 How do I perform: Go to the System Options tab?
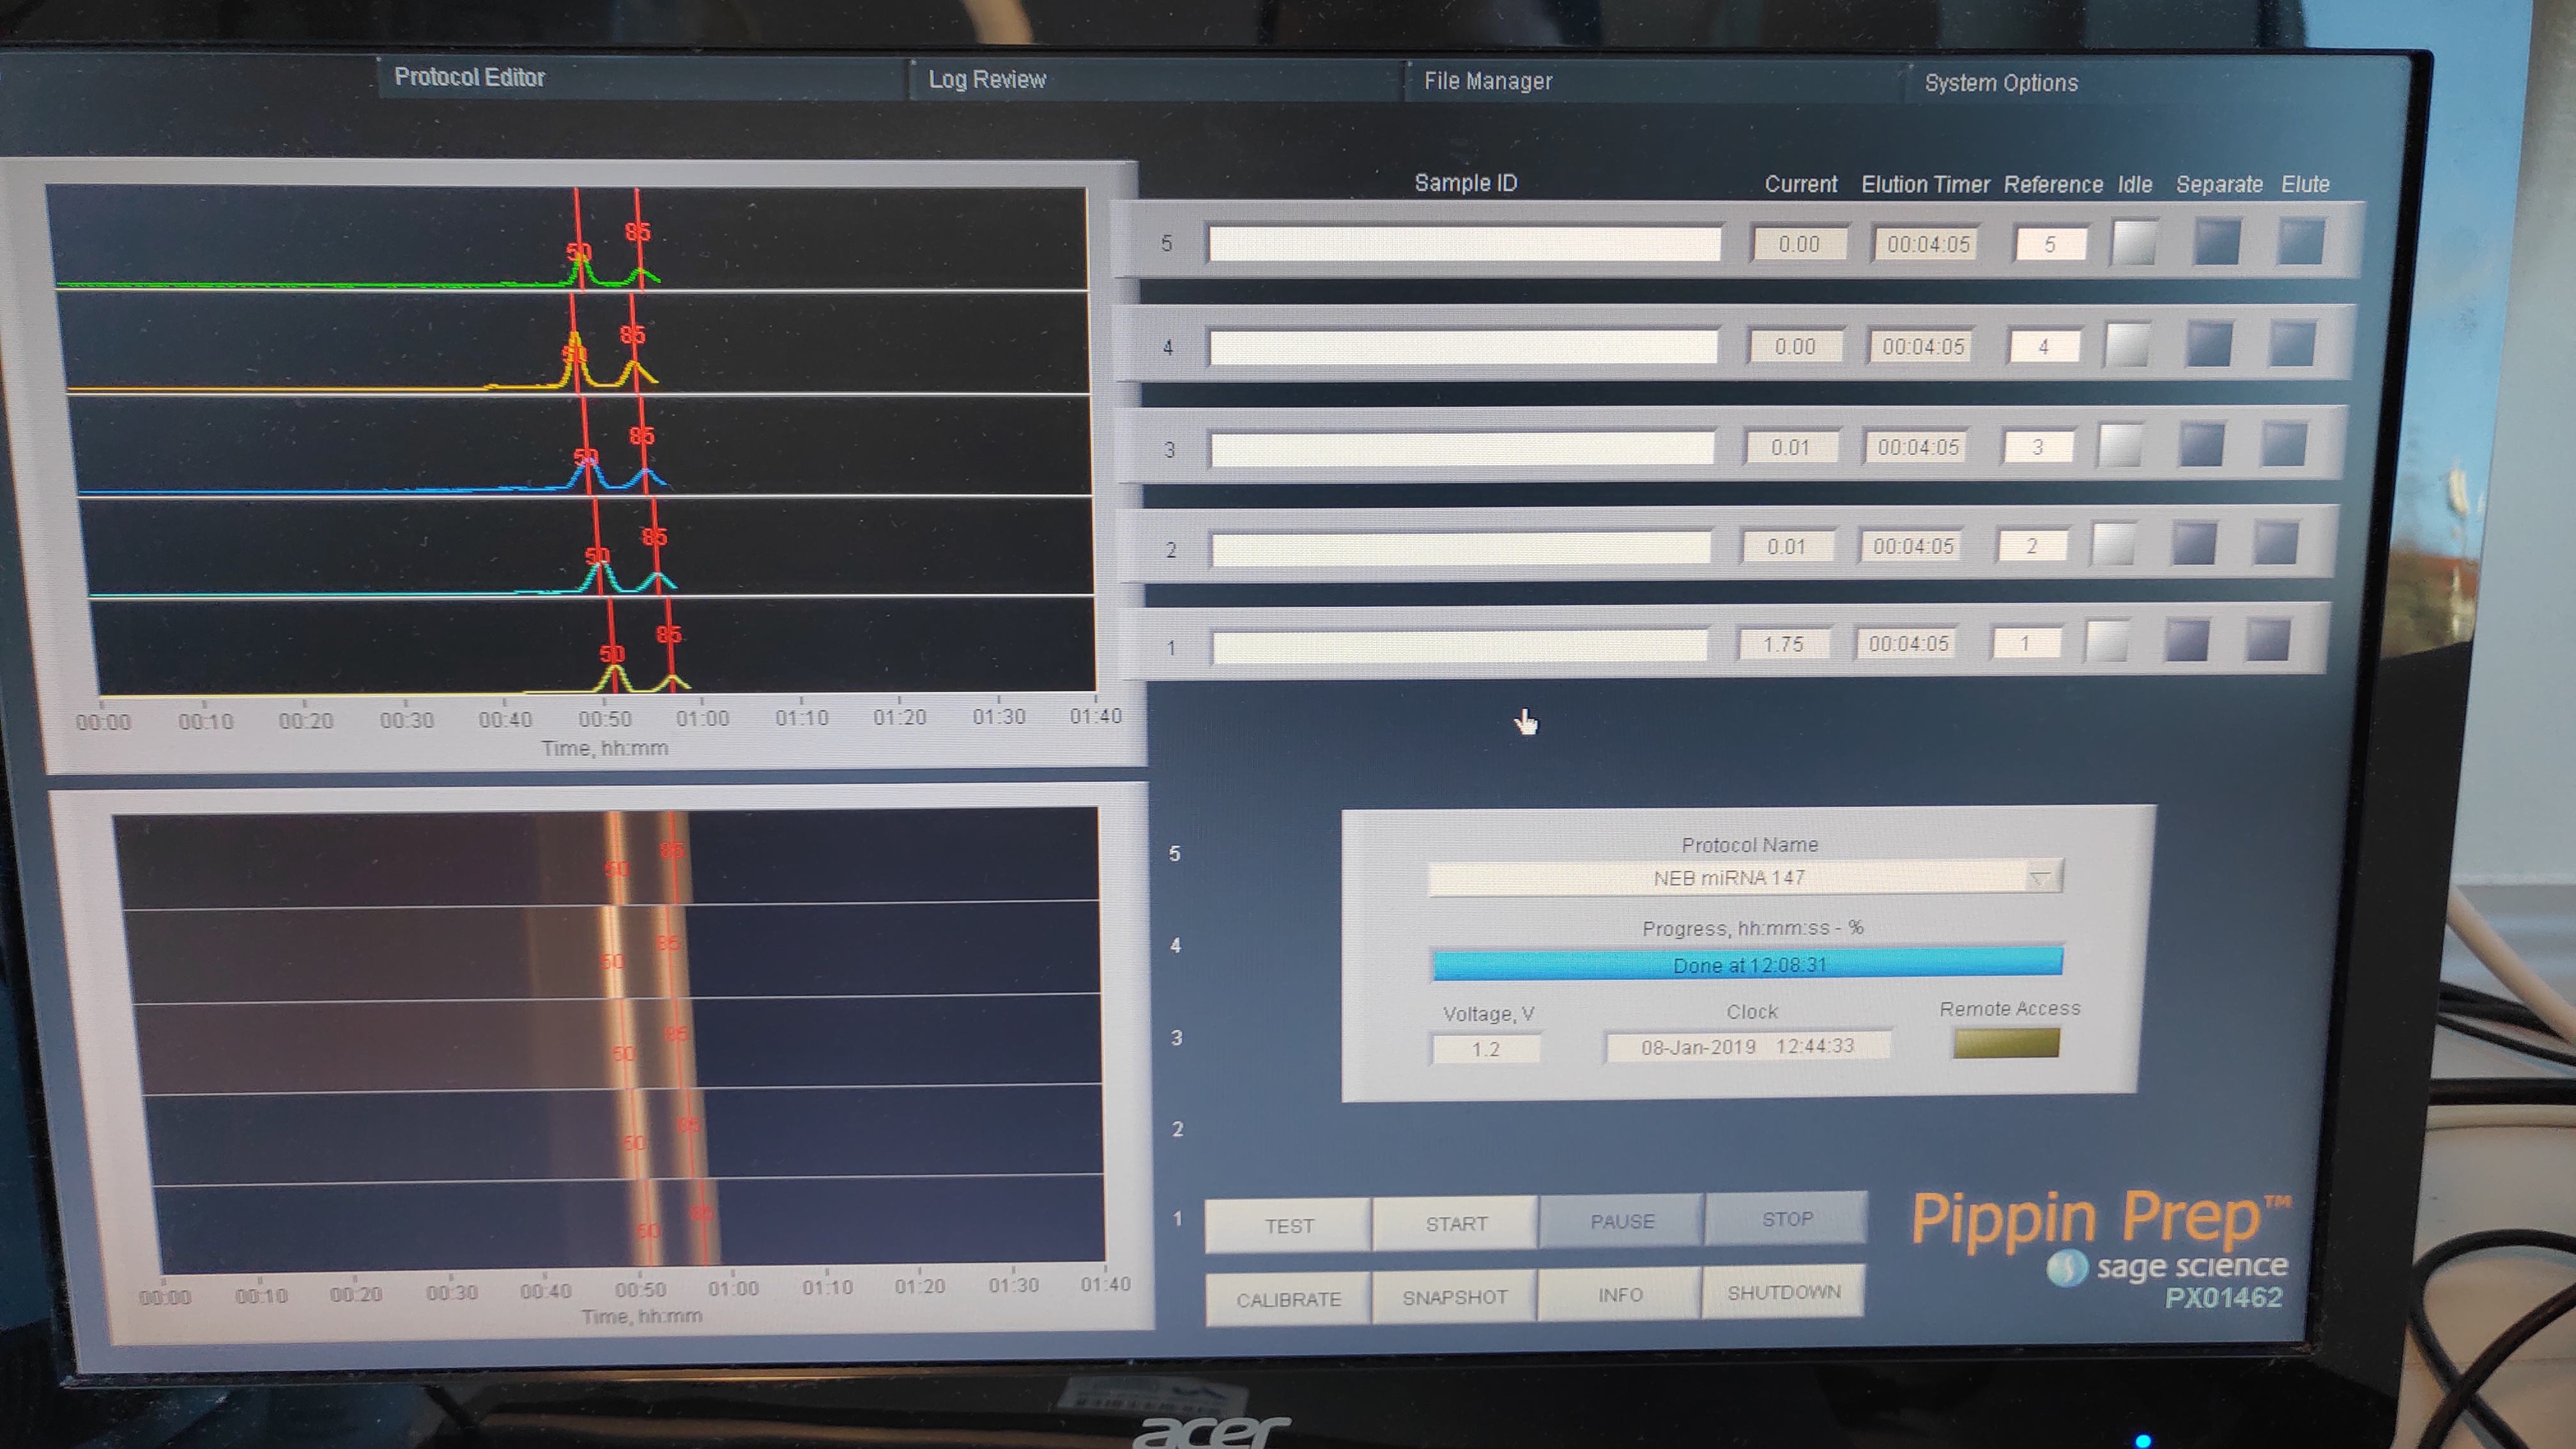pos(2000,84)
